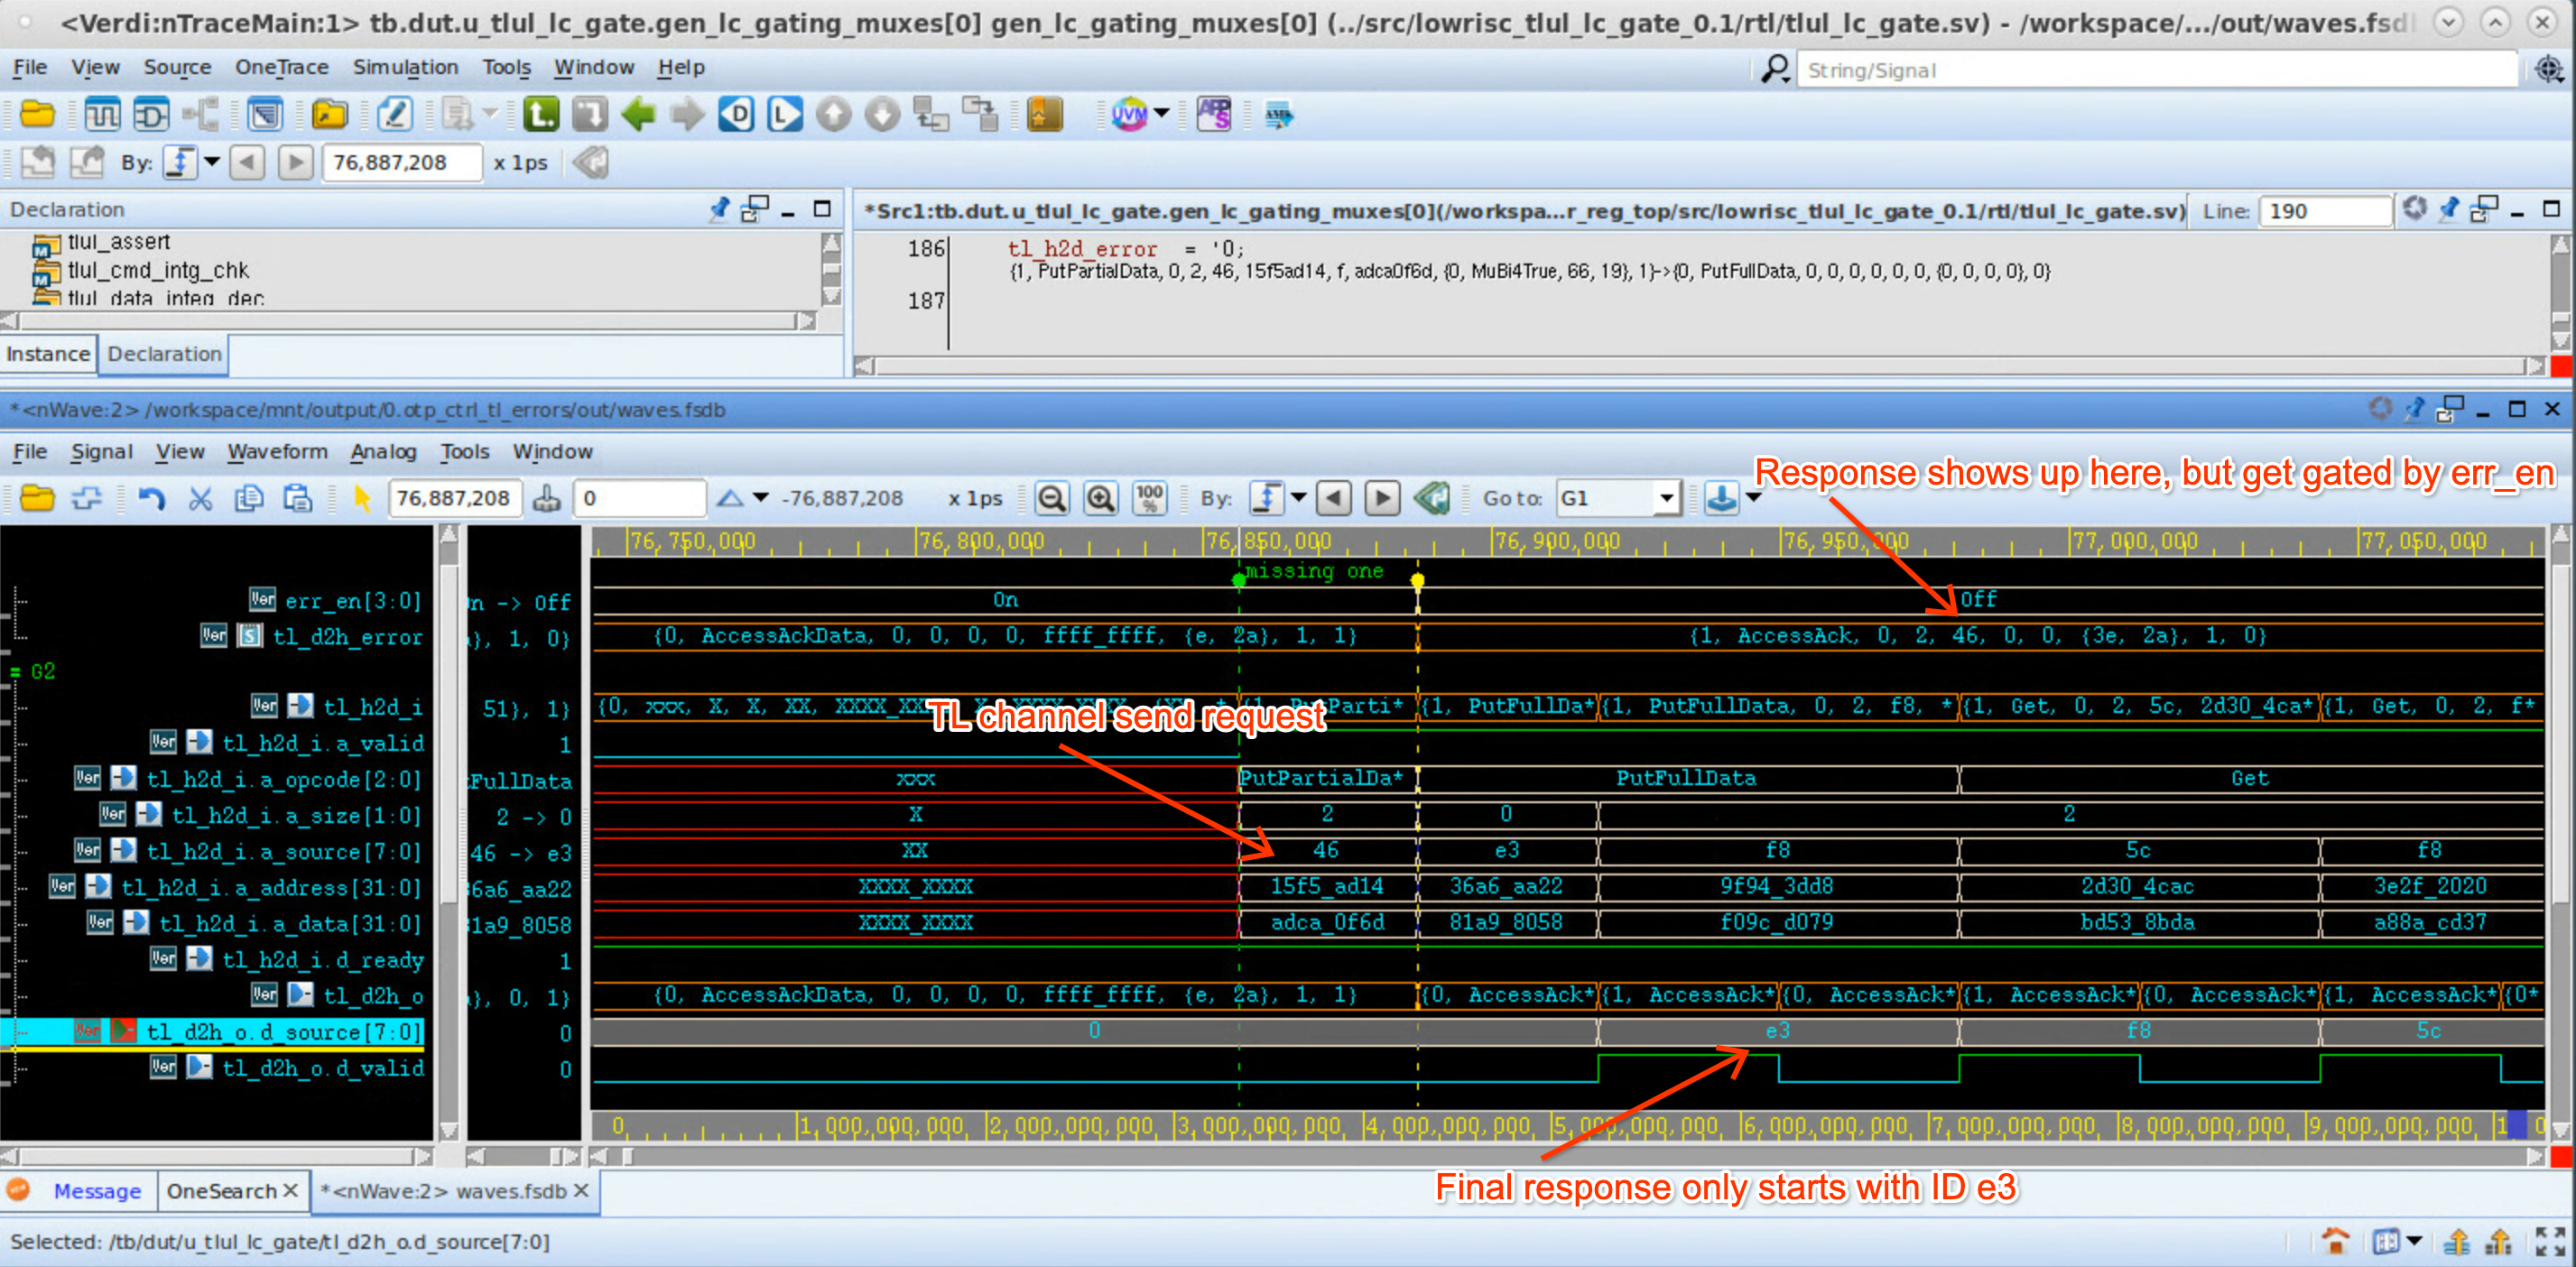
Task: Click the blue D driver trace icon
Action: 736,115
